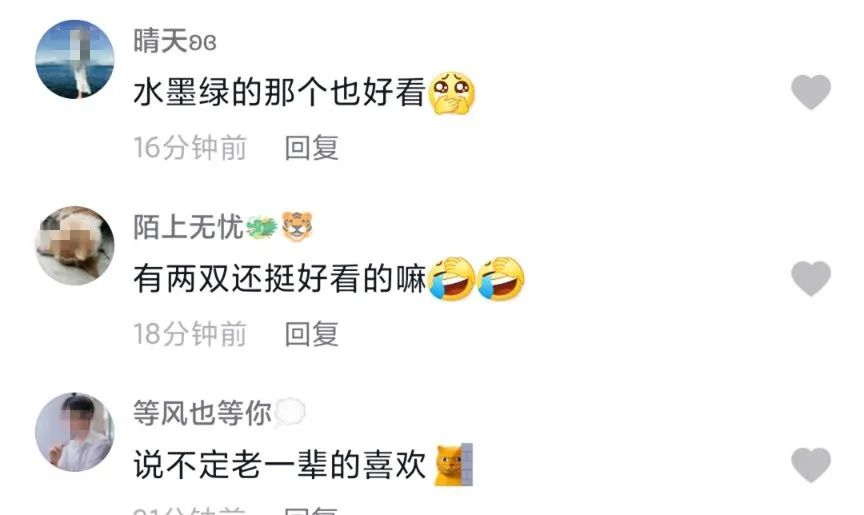
Task: Select comment text 水墨绿的那个也好看
Action: coord(280,92)
